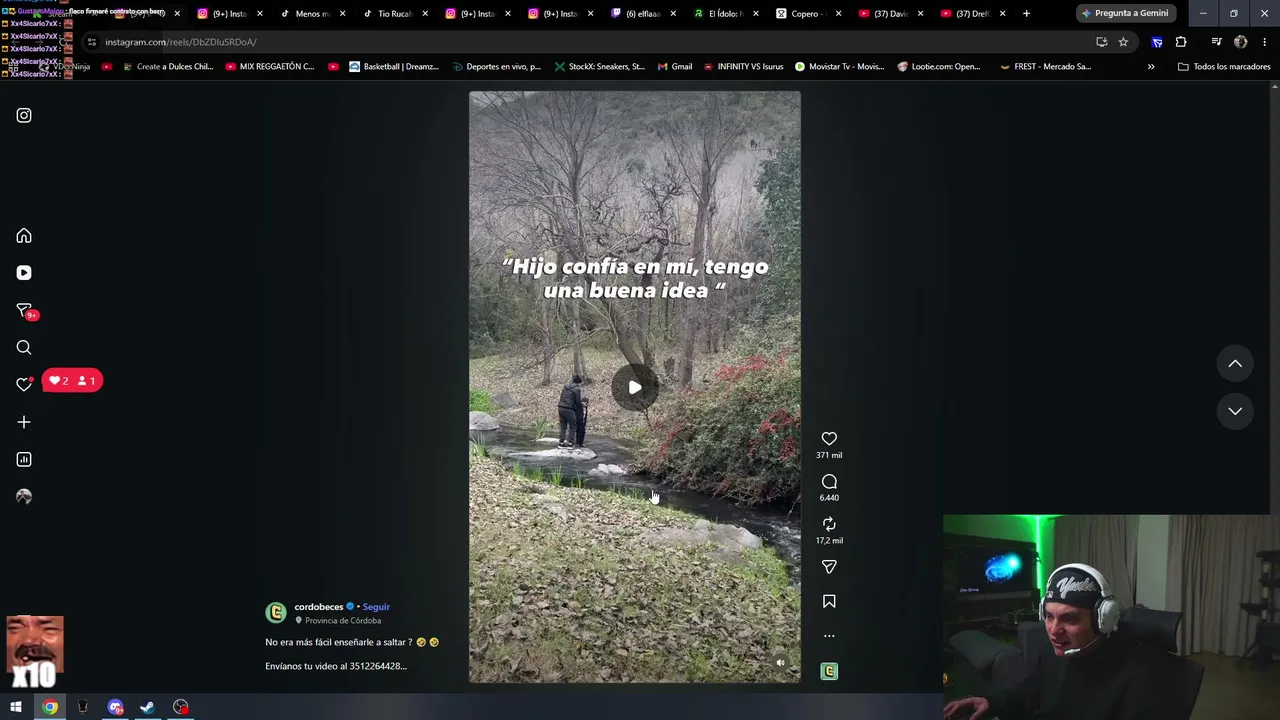Open the 'MIX REGGAETÓN C...' bookmark
Screen dimensions: 1280x720
pos(270,67)
